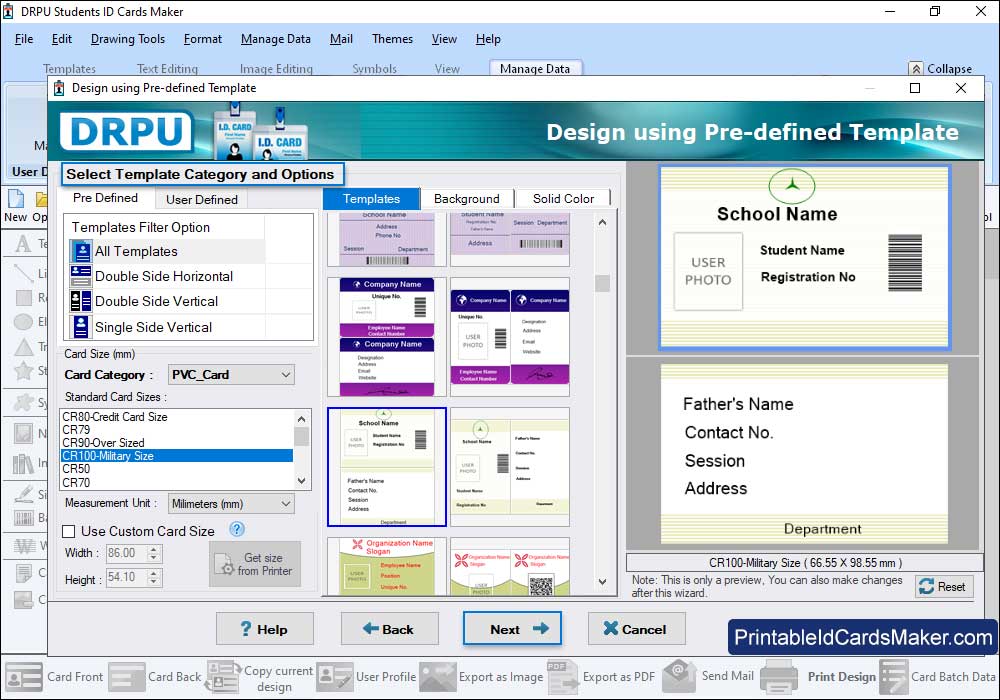The height and width of the screenshot is (700, 1000).
Task: Select the Star tool icon in left toolbar
Action: 23,370
